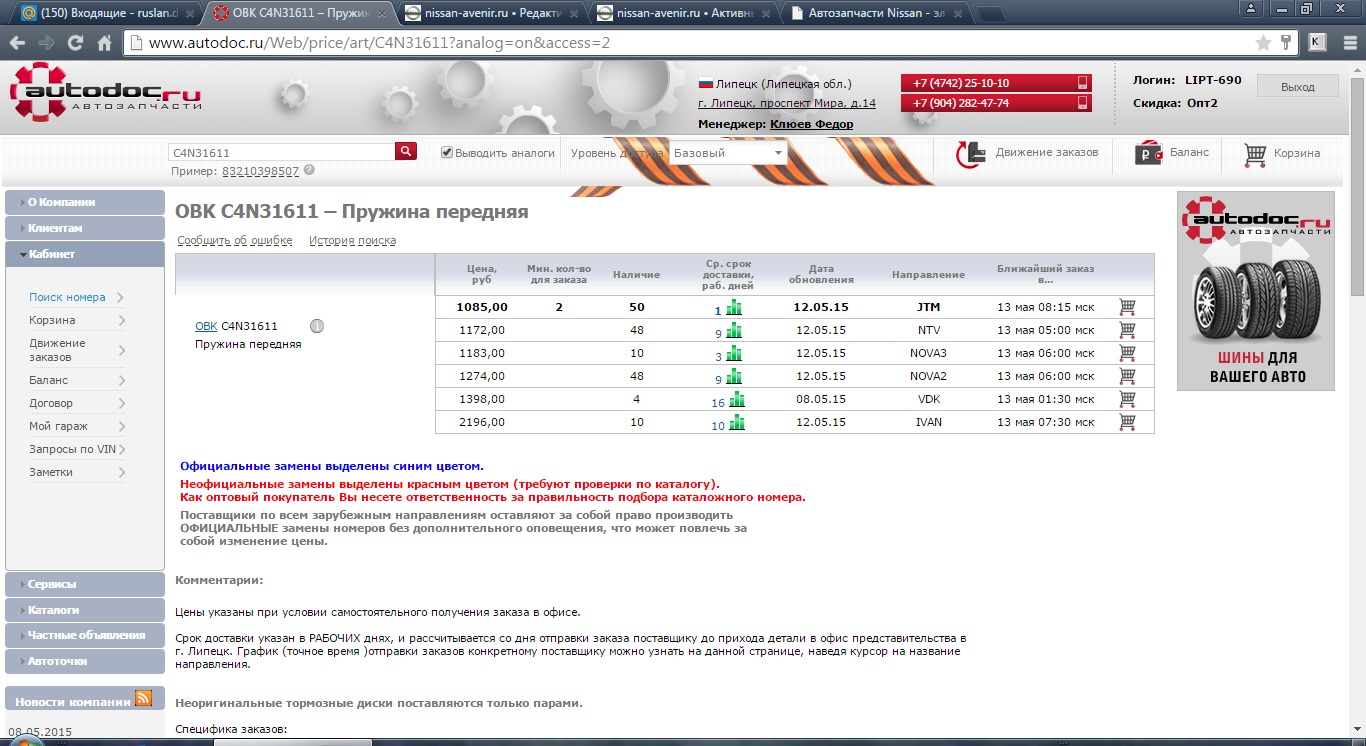The image size is (1366, 746).
Task: Expand the Автоточки sidebar section
Action: pos(85,661)
